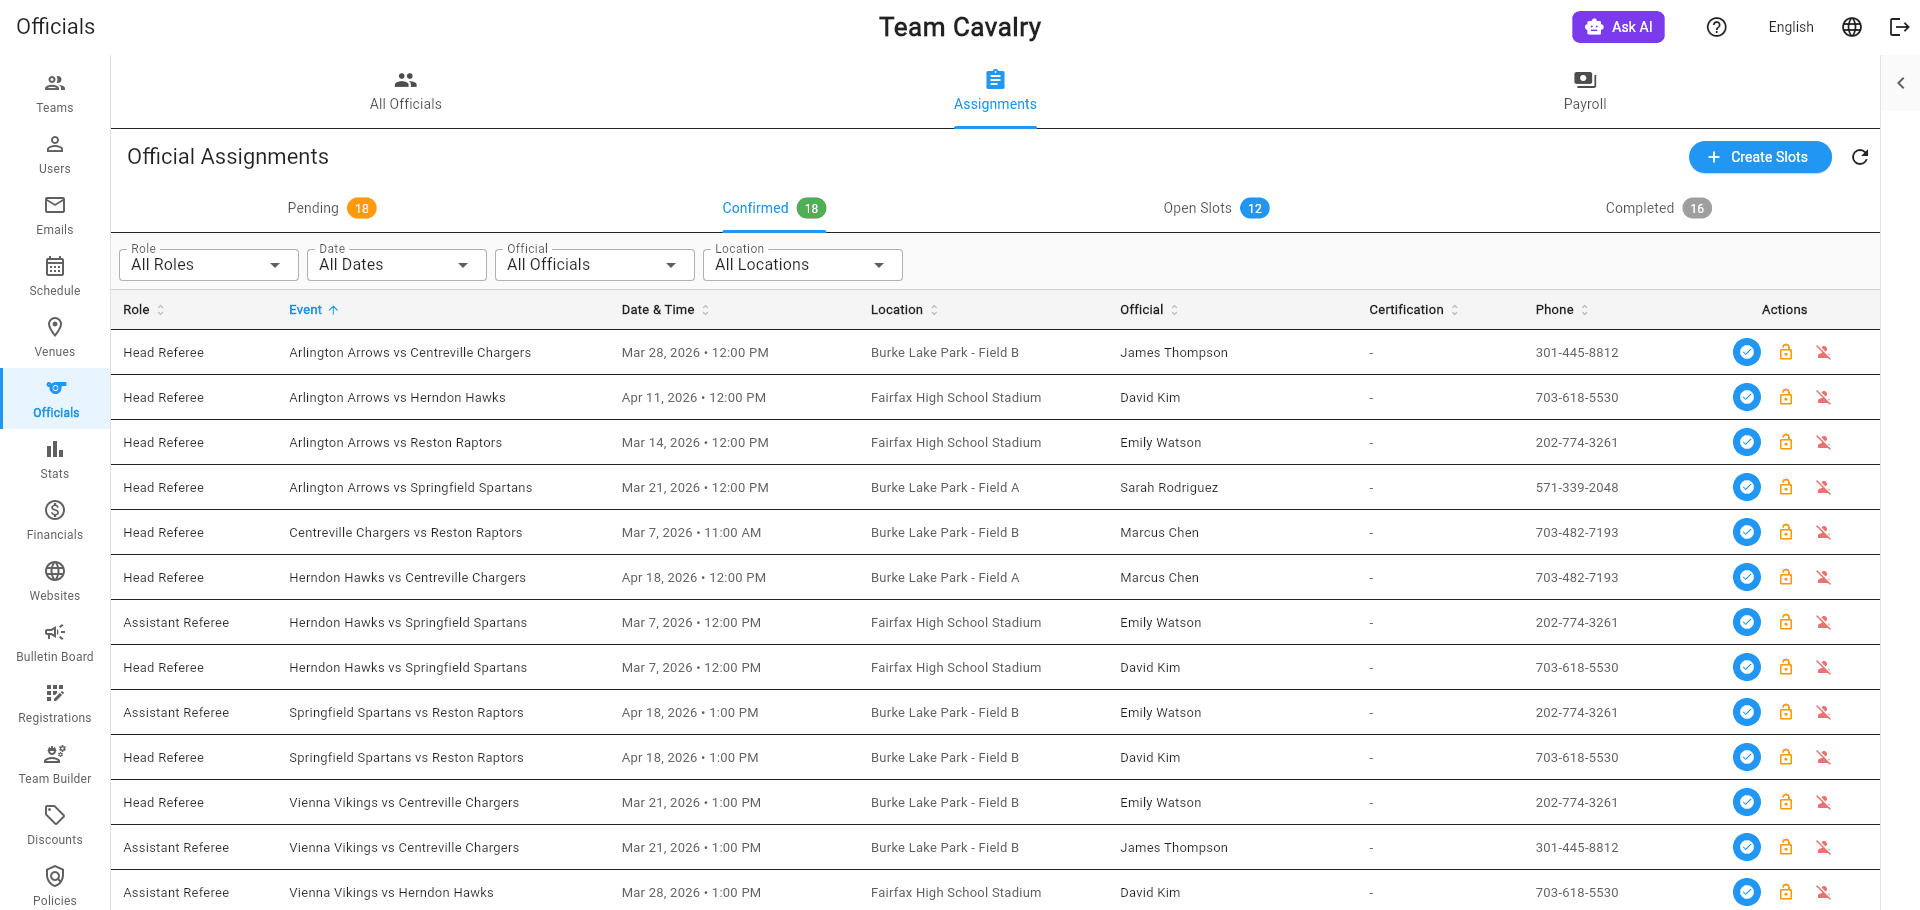Open the Date filter dropdown

tap(397, 265)
